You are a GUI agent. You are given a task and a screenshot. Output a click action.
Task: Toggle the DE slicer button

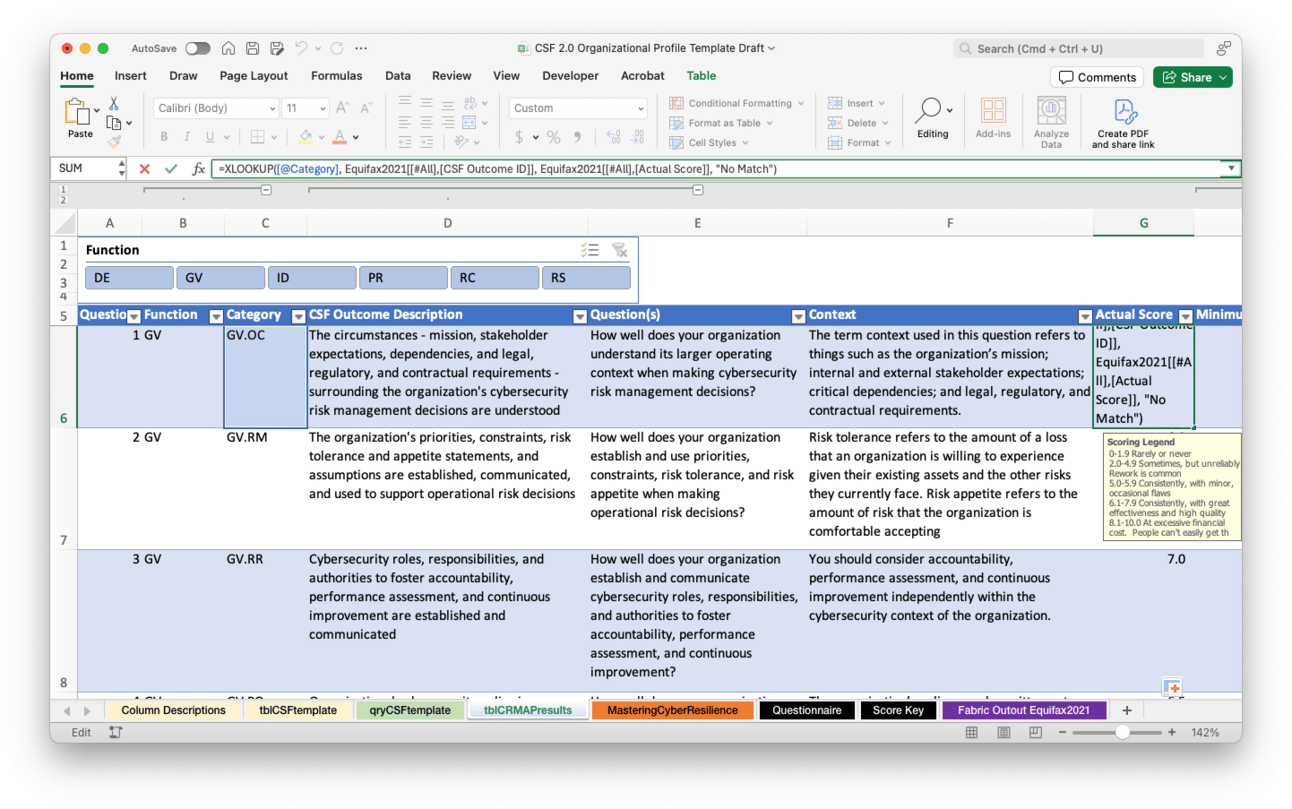tap(129, 278)
